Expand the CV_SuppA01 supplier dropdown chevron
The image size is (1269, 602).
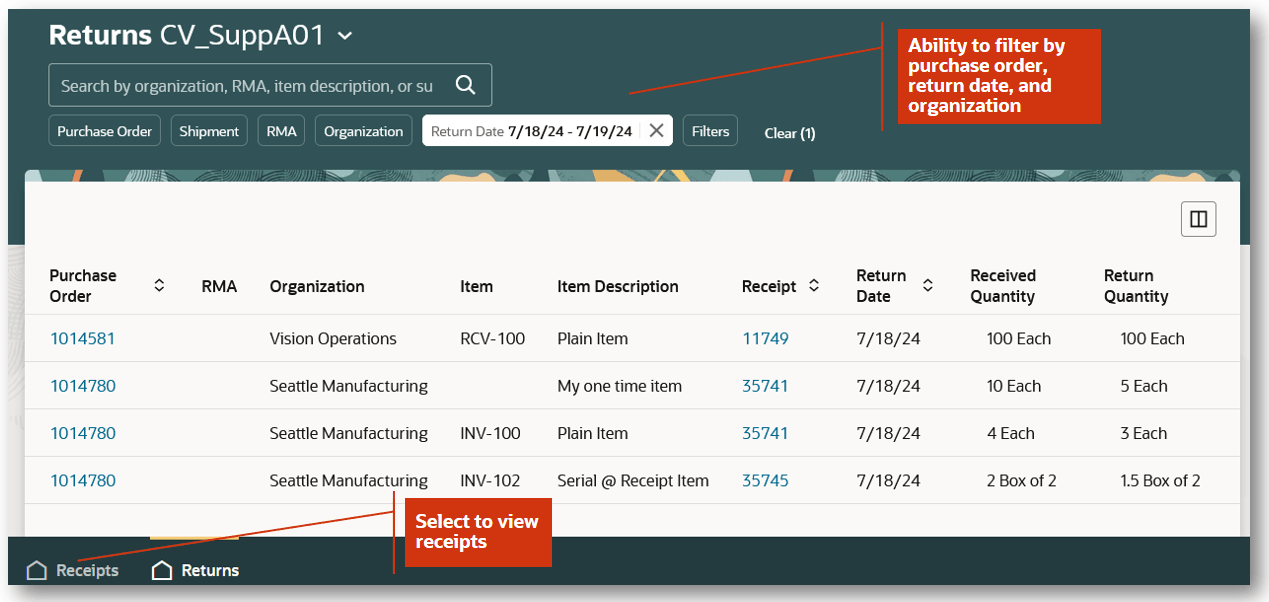tap(345, 36)
